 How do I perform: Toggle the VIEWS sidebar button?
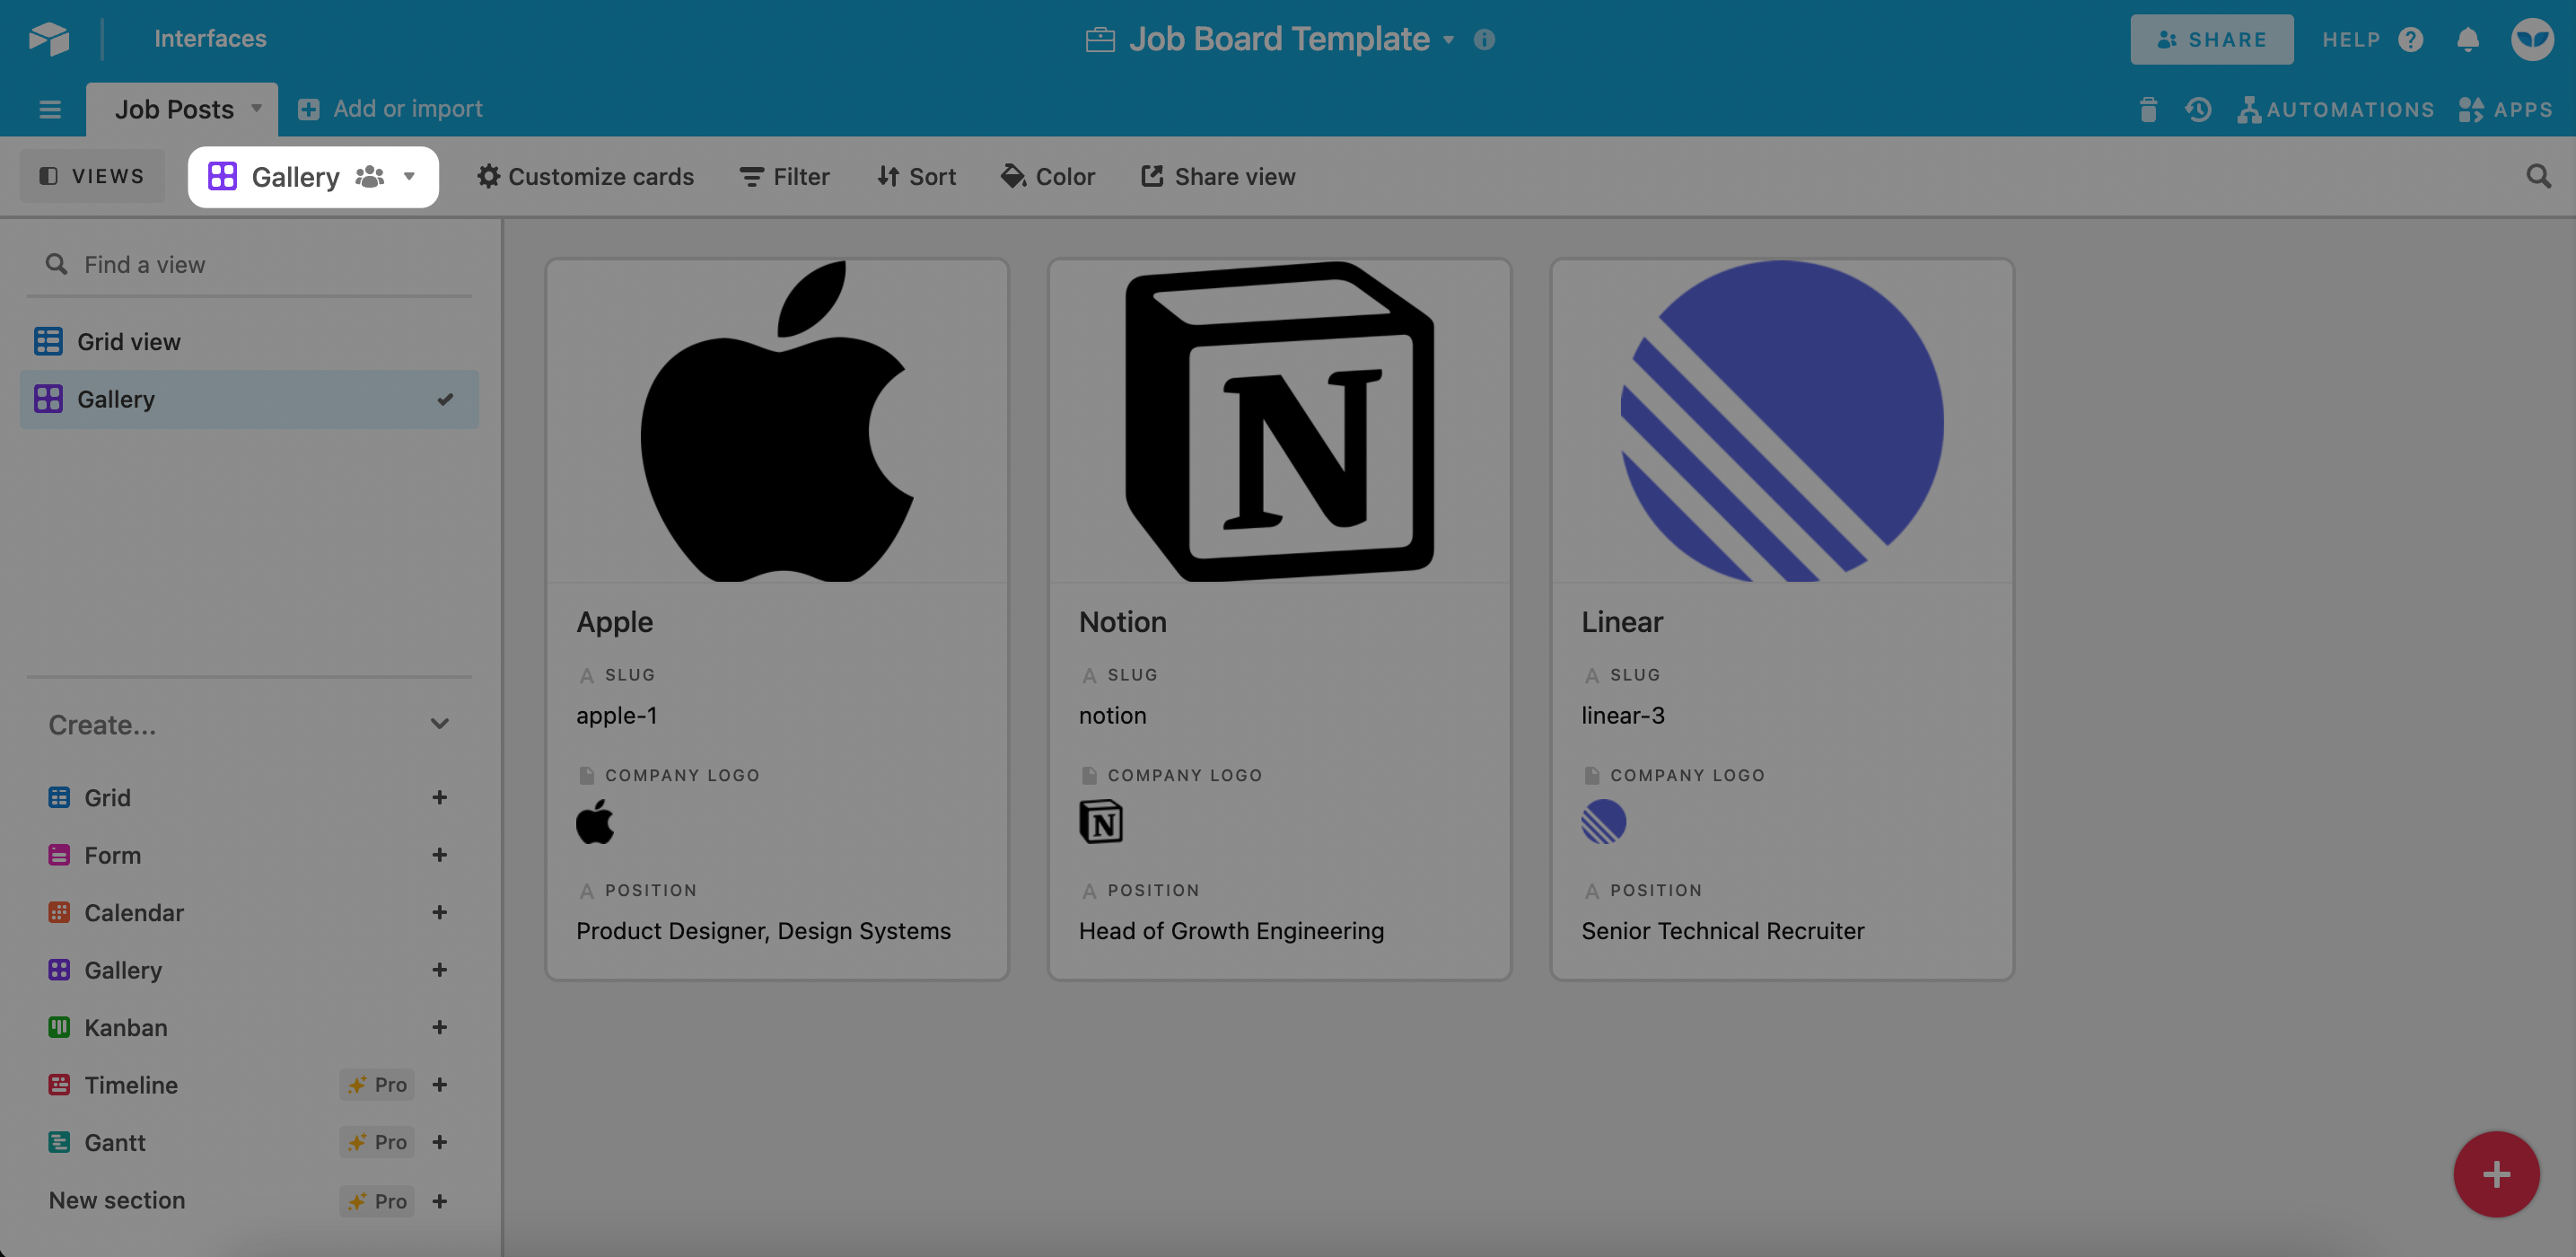click(x=92, y=176)
